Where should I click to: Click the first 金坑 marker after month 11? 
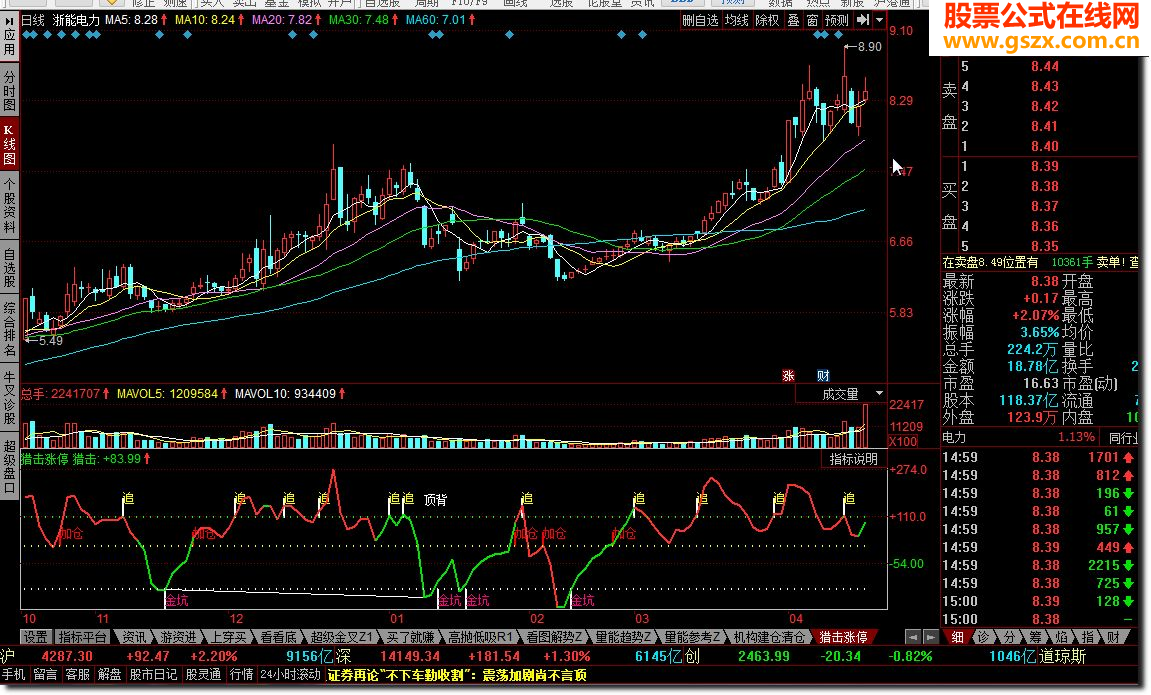[x=176, y=600]
